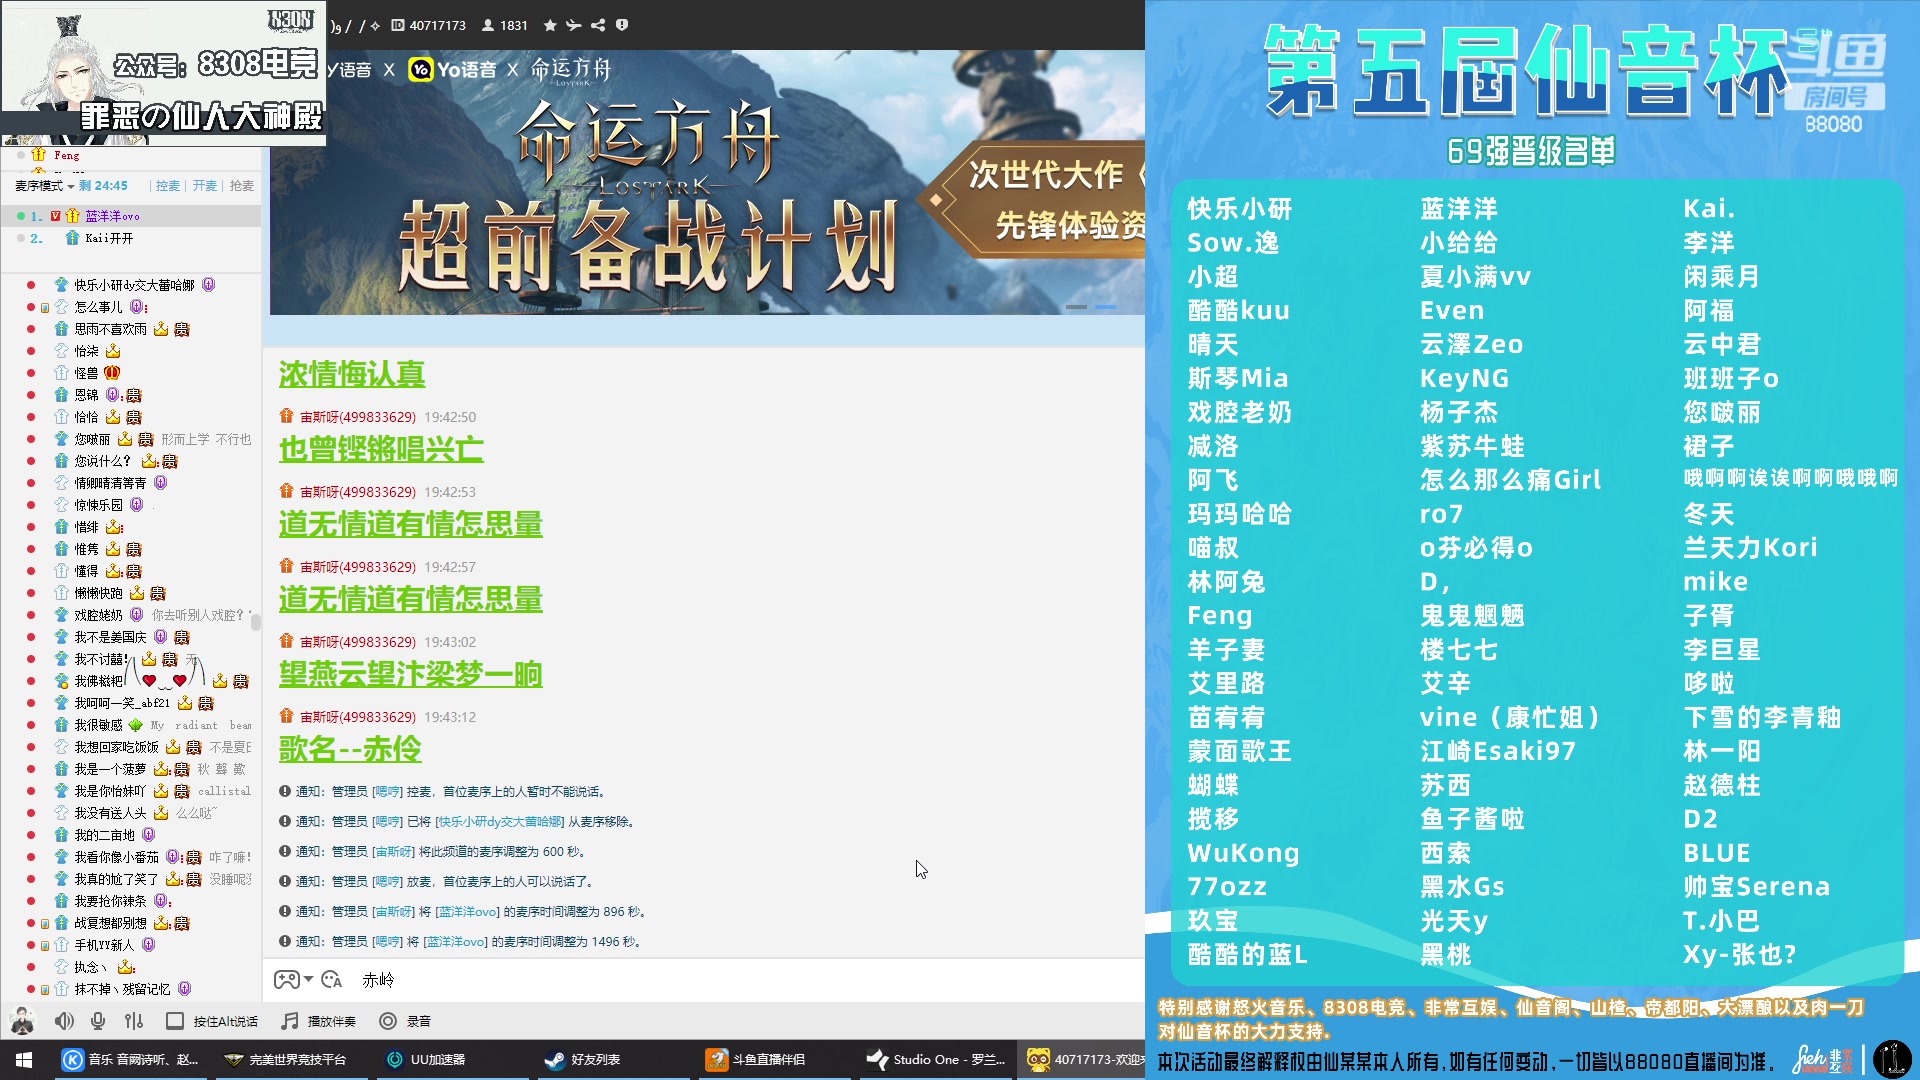The width and height of the screenshot is (1920, 1080).
Task: Toggle the status dot next to Kaii开开
Action: (x=21, y=239)
